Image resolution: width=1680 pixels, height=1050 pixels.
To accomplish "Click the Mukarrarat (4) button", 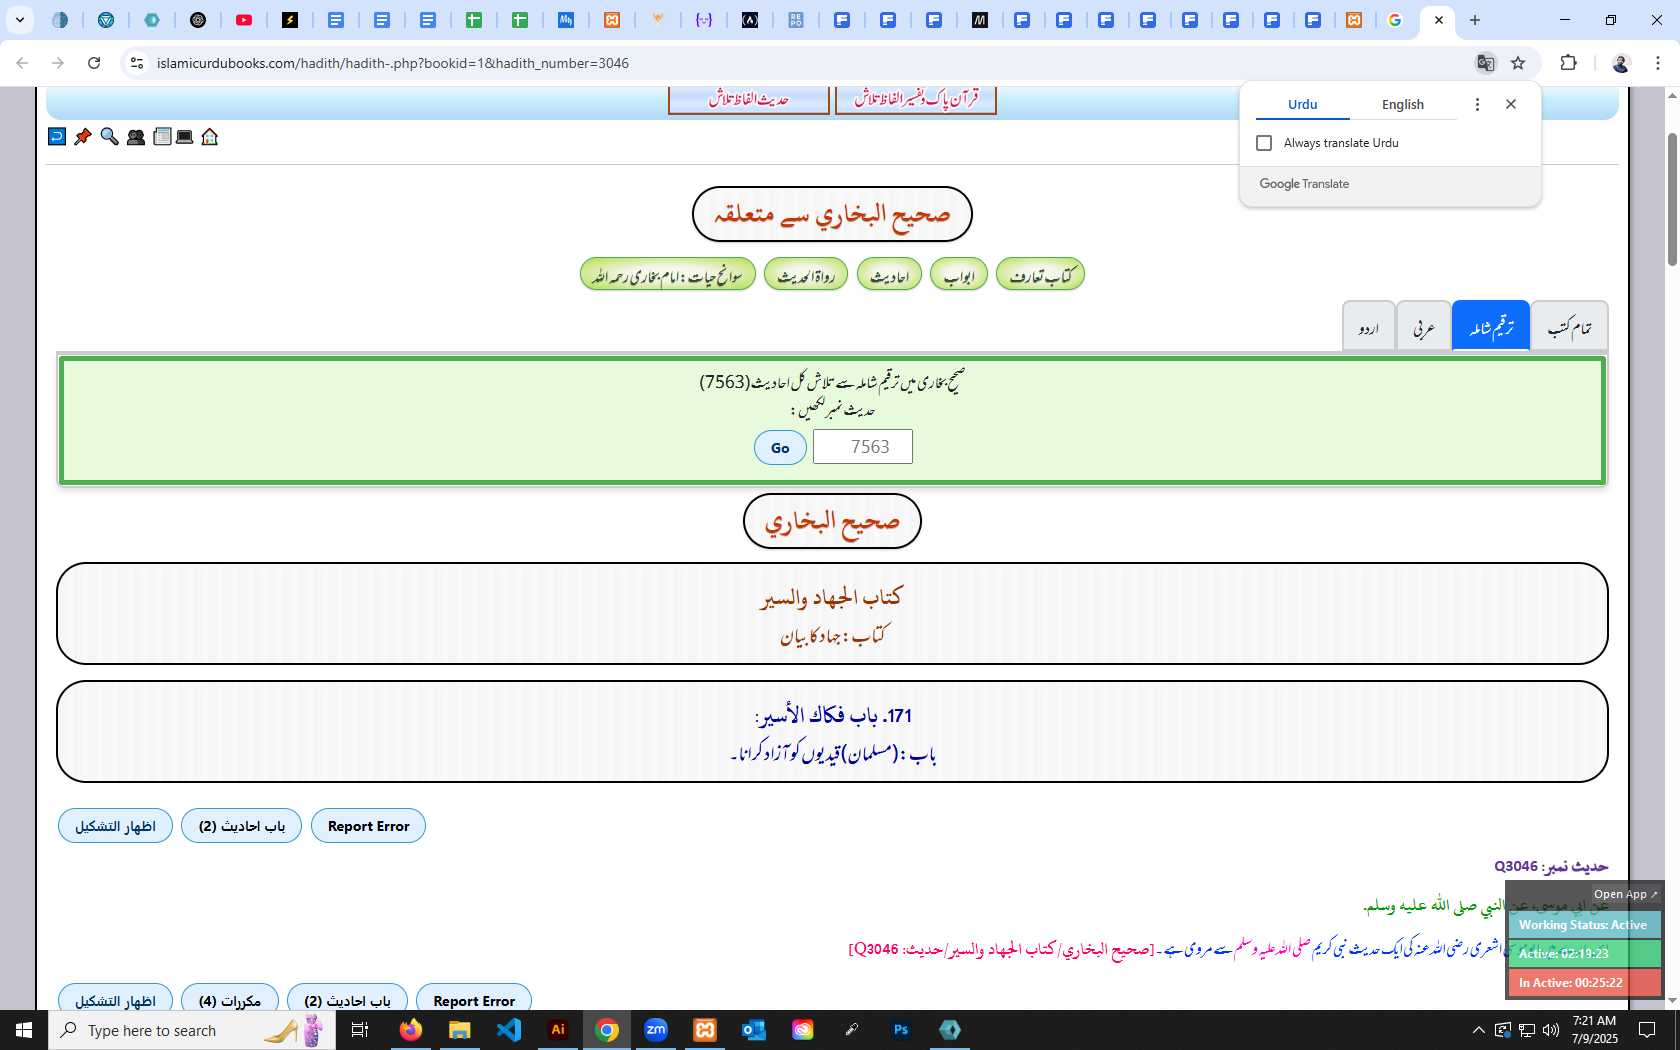I will pos(229,998).
